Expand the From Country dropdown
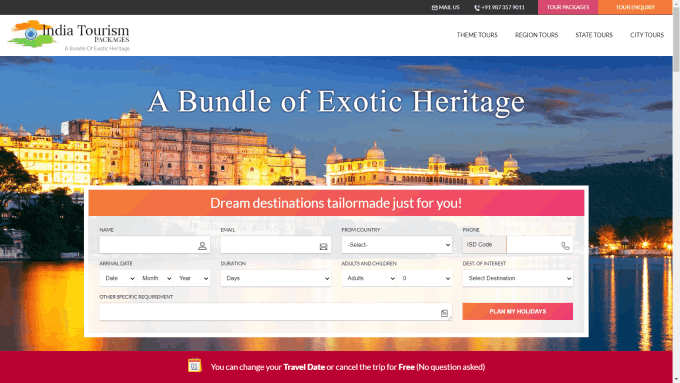 pyautogui.click(x=397, y=245)
